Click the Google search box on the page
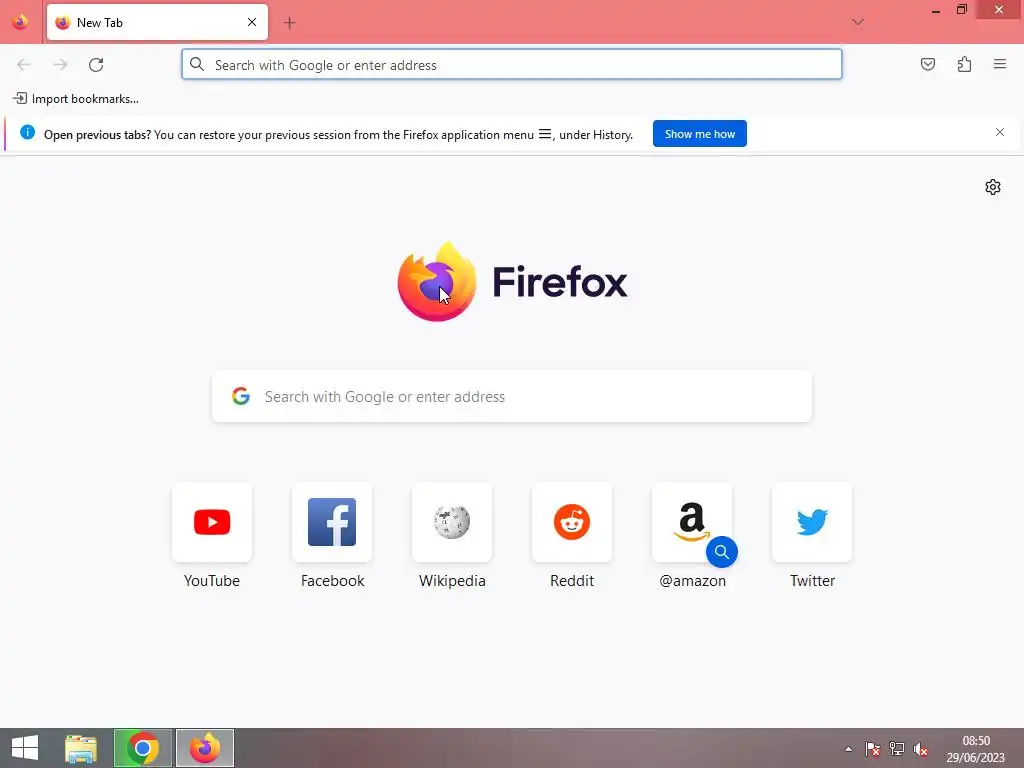The height and width of the screenshot is (768, 1024). pyautogui.click(x=512, y=396)
